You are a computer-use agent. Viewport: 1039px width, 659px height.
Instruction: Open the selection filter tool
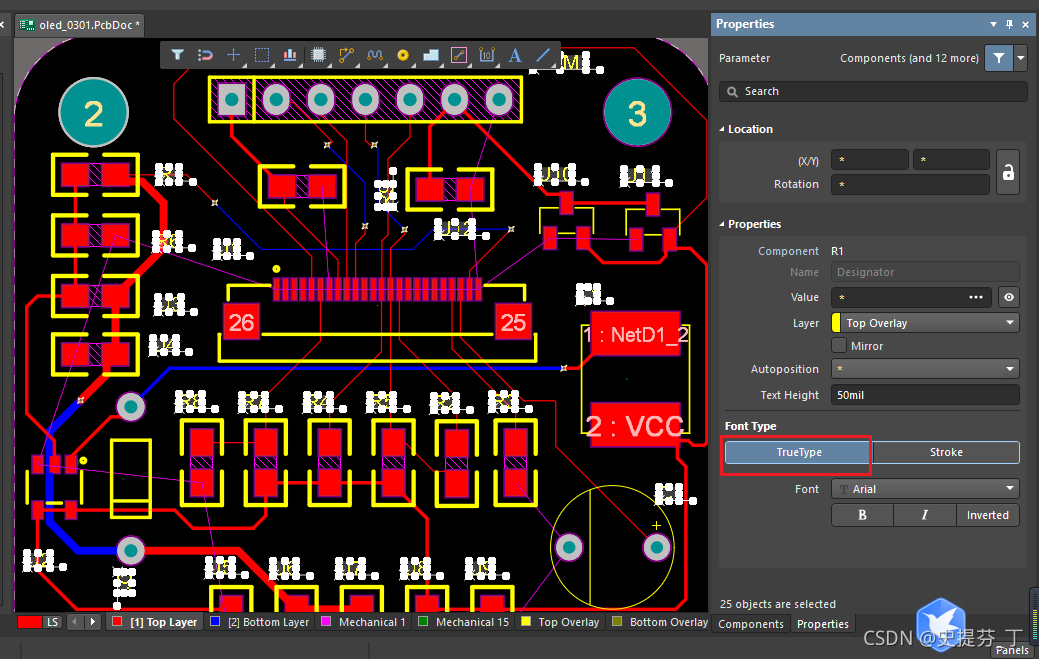(x=177, y=55)
